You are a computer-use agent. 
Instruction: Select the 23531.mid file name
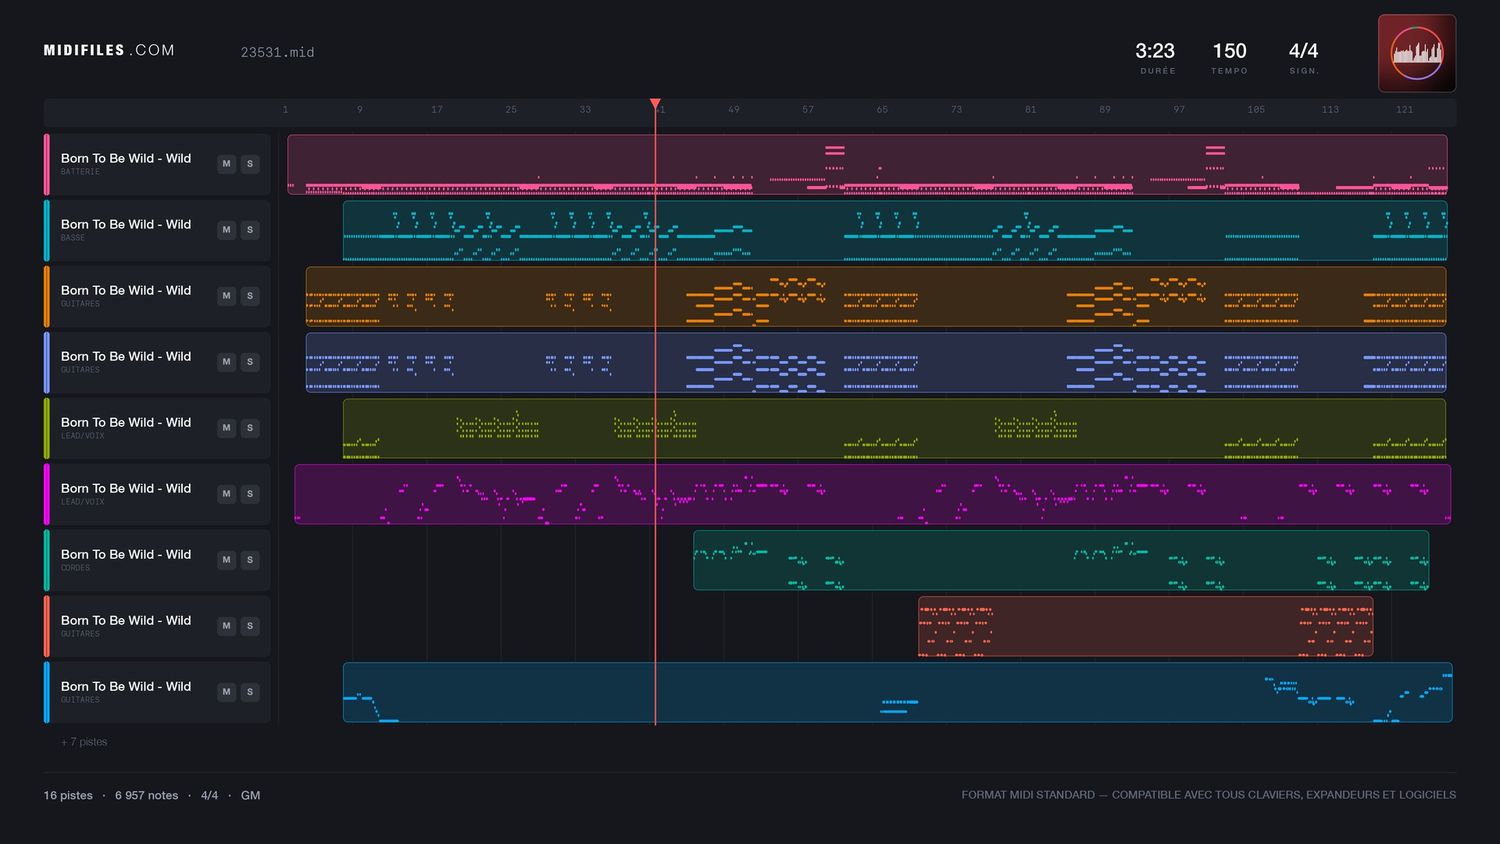click(277, 52)
